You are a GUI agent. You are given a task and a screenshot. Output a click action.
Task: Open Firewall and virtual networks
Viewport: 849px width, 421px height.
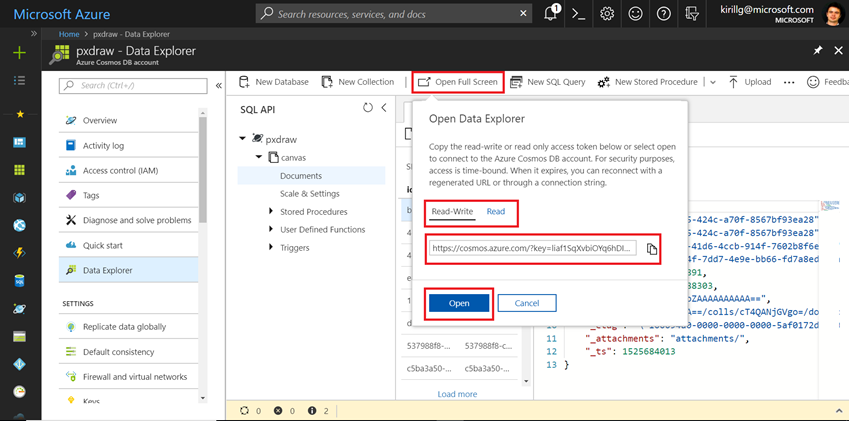[x=128, y=377]
